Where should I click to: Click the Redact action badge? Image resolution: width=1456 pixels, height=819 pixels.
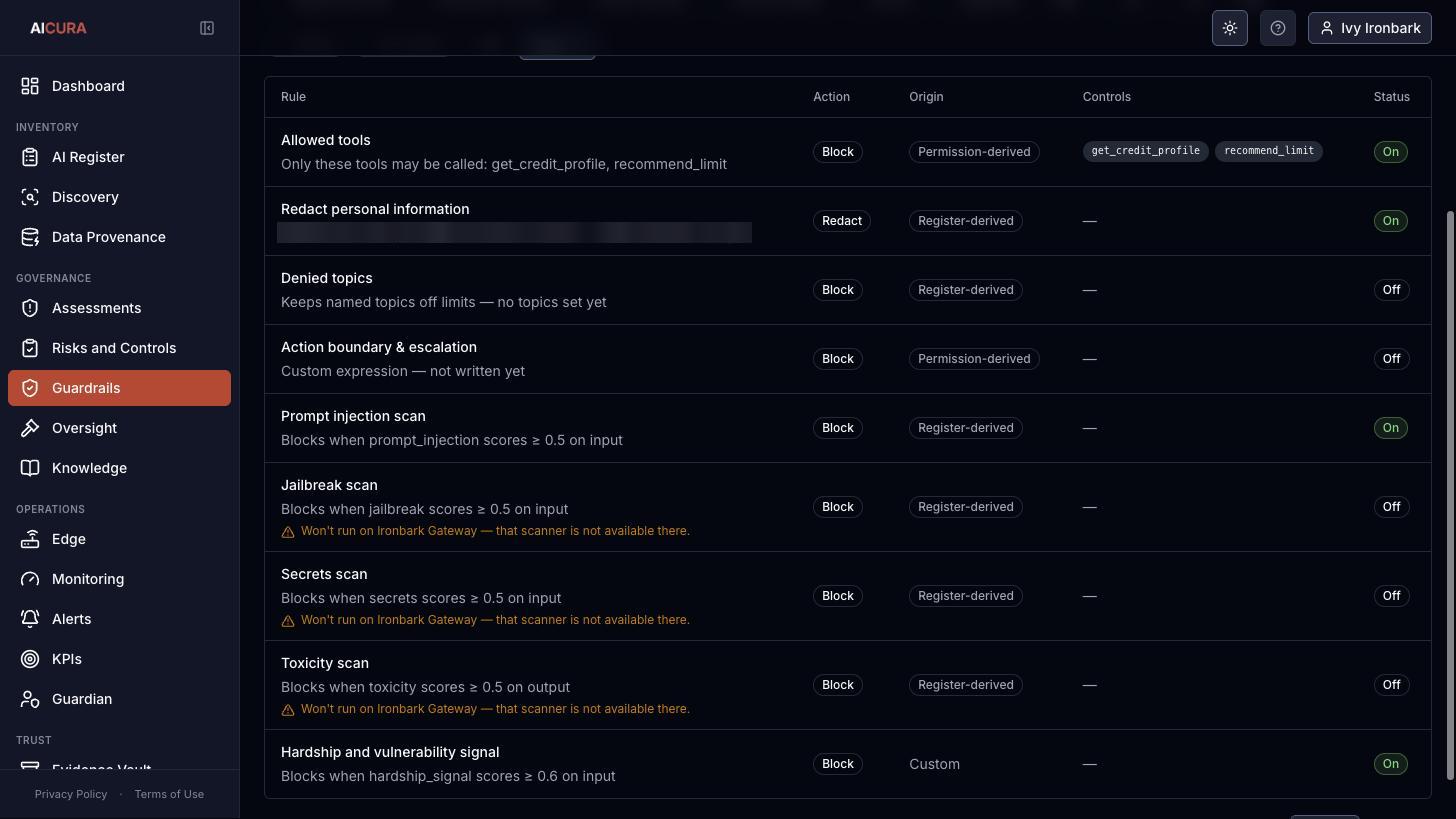coord(841,221)
